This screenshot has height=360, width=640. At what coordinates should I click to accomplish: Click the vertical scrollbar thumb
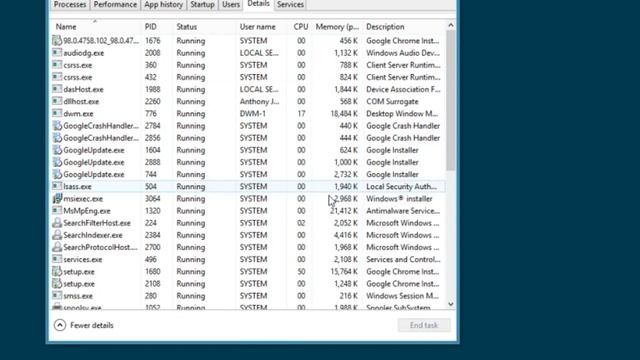(451, 100)
